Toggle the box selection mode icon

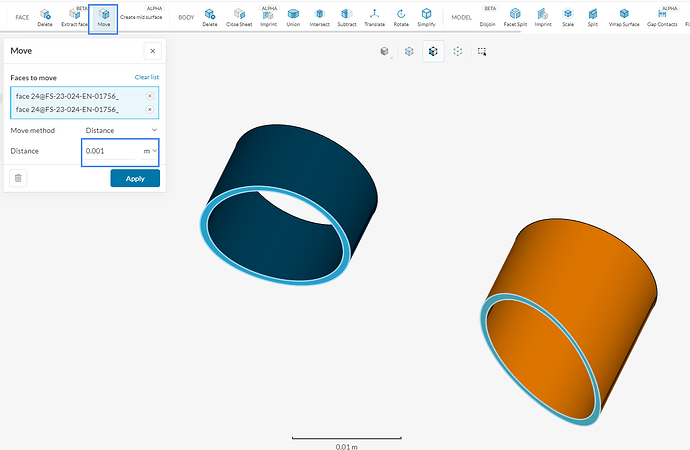[482, 51]
